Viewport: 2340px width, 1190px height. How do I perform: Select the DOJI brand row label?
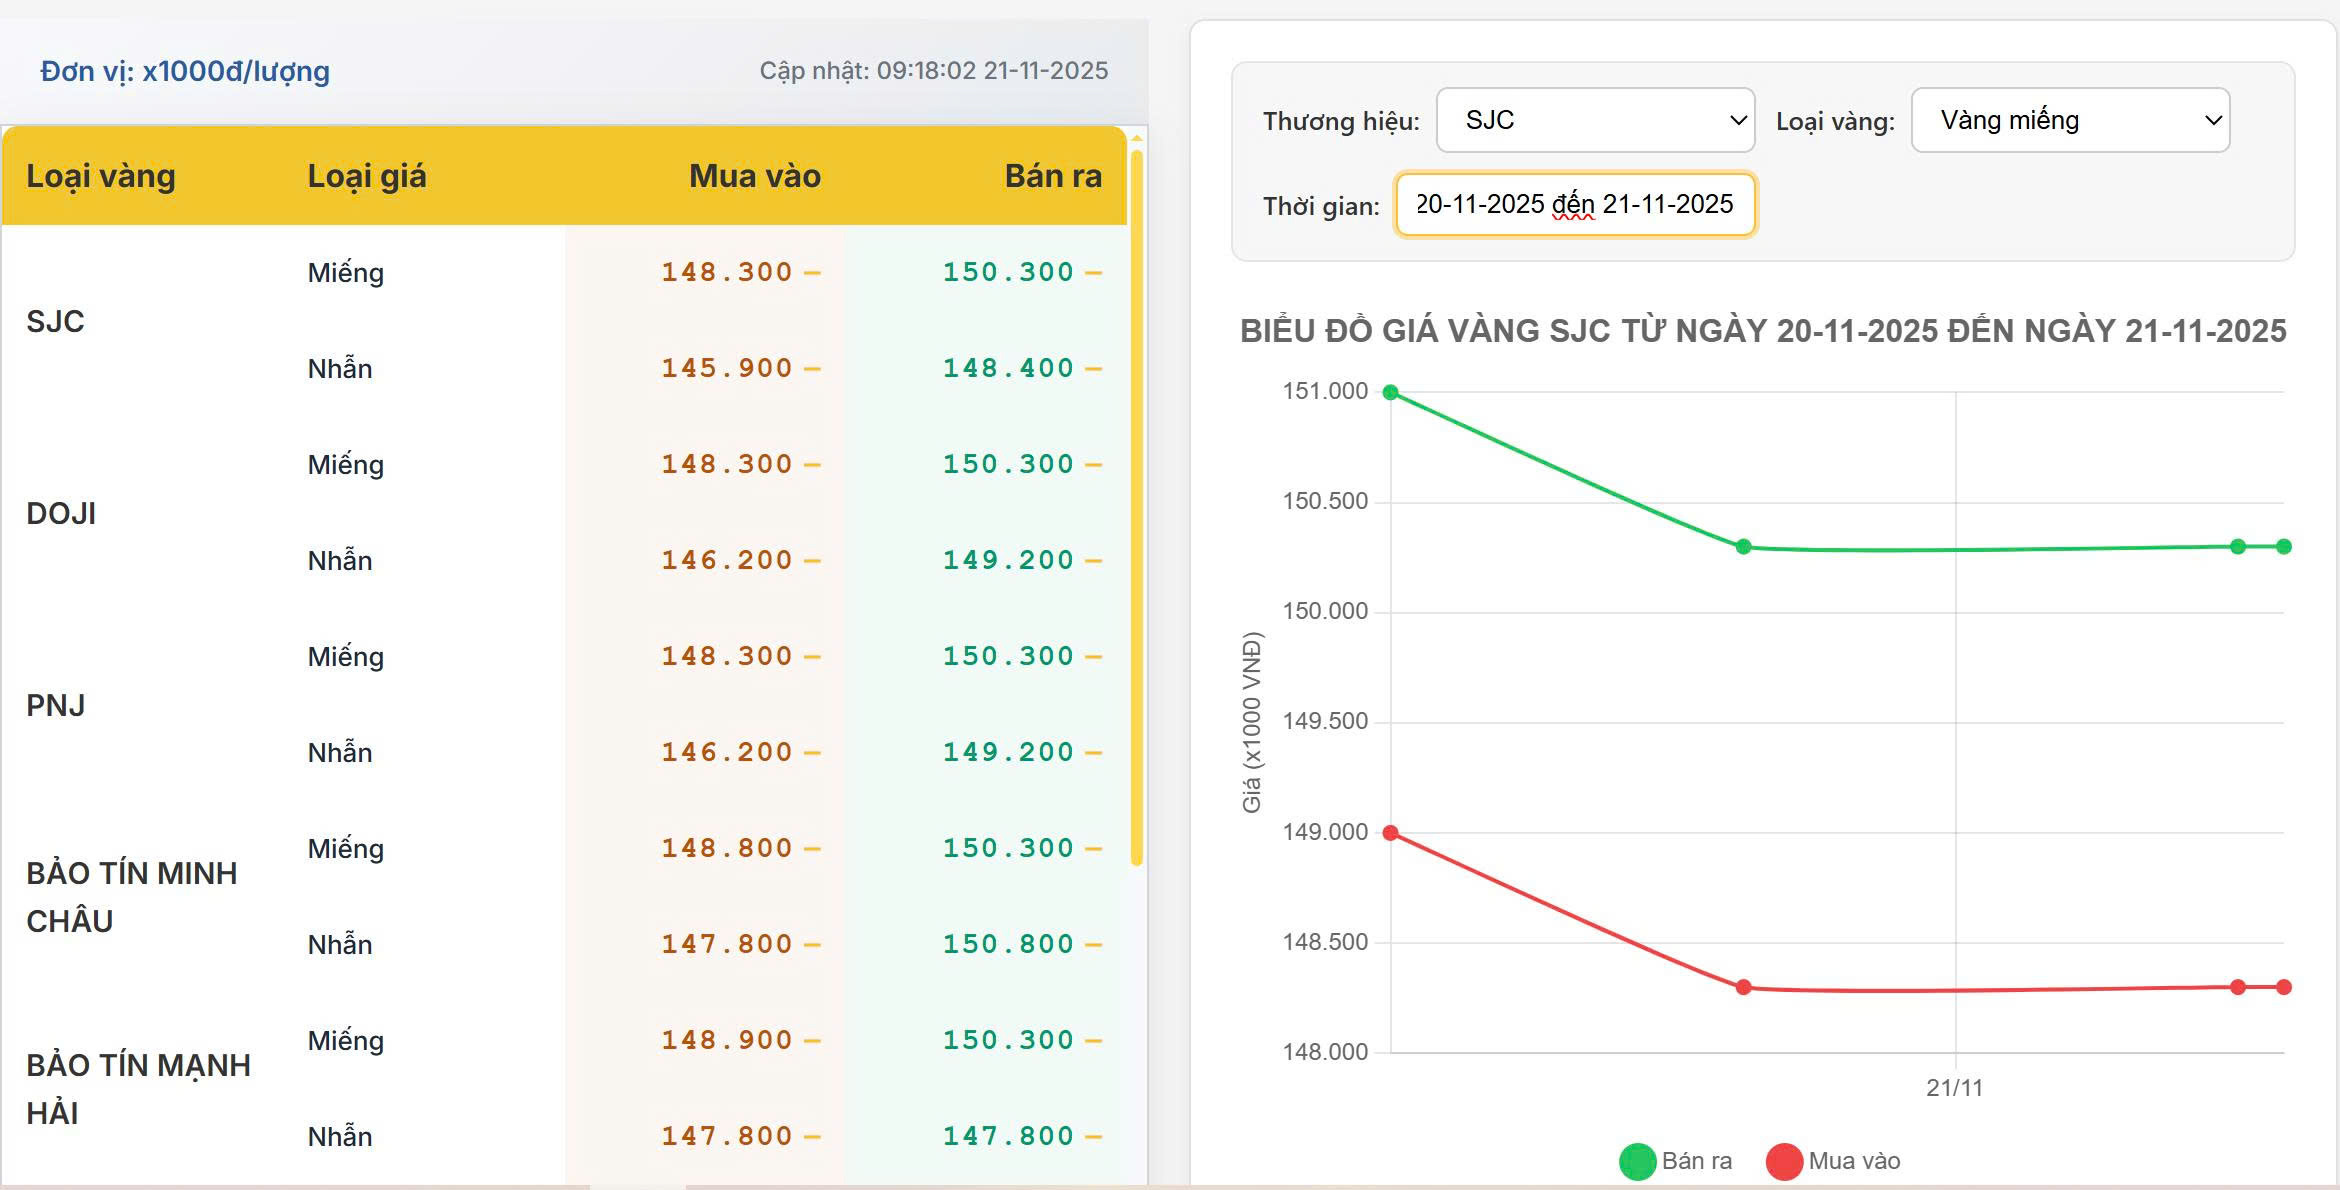coord(61,513)
